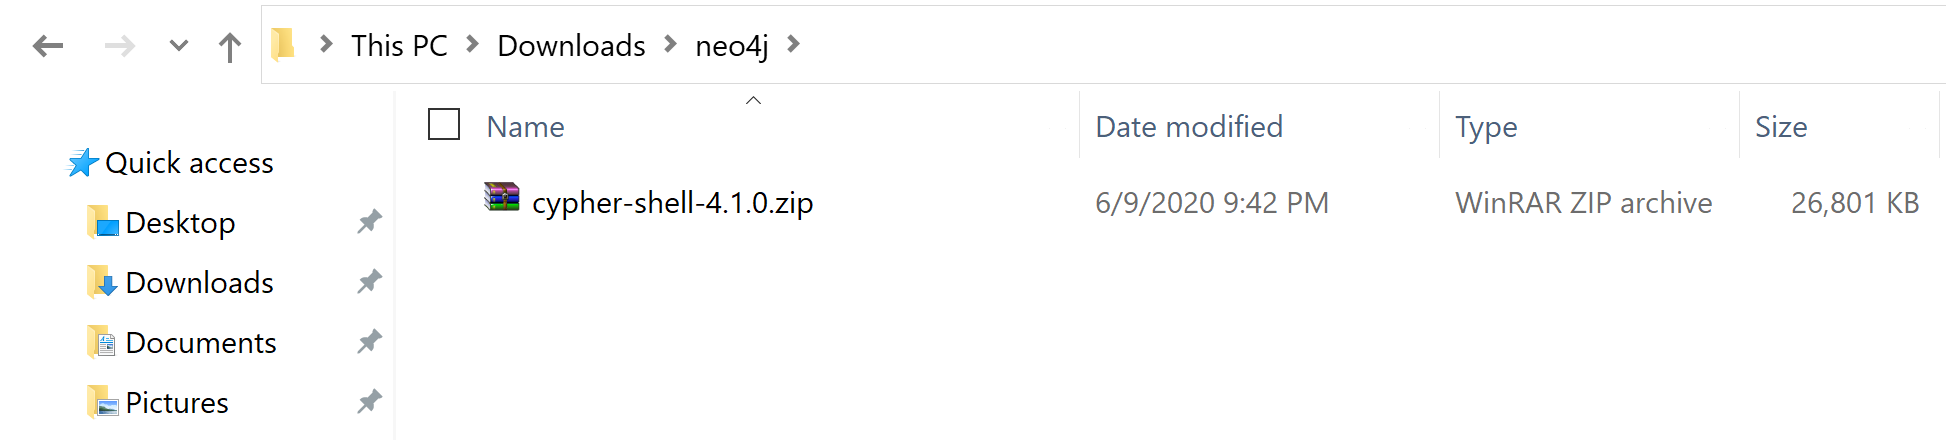
Task: Select neo4j breadcrumb segment
Action: click(x=732, y=46)
